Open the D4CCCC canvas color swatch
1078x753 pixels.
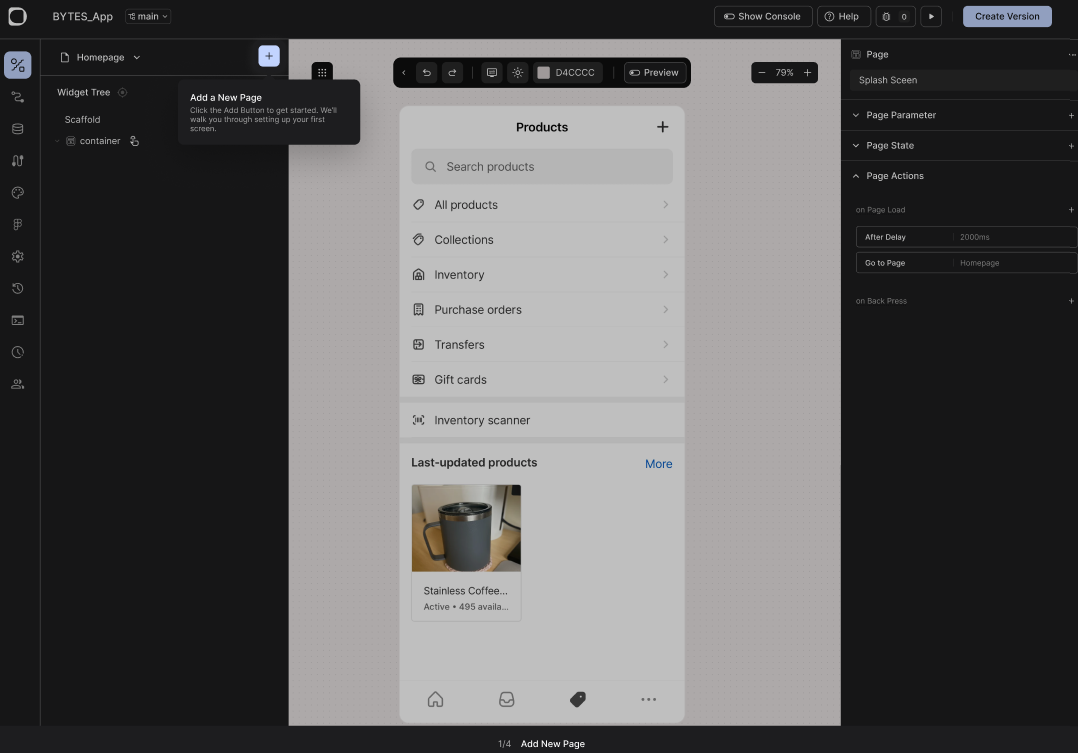tap(567, 72)
